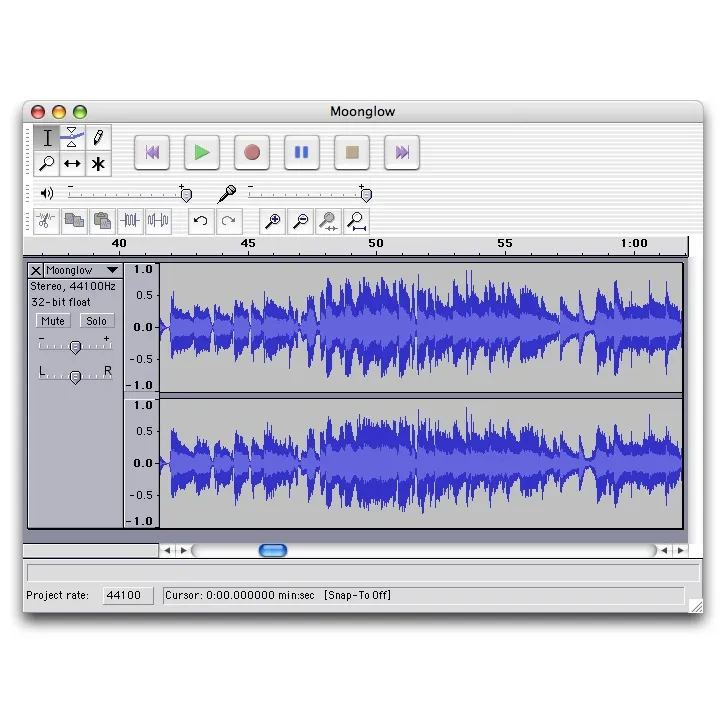727x727 pixels.
Task: Adjust the input level slider thumb
Action: (366, 196)
